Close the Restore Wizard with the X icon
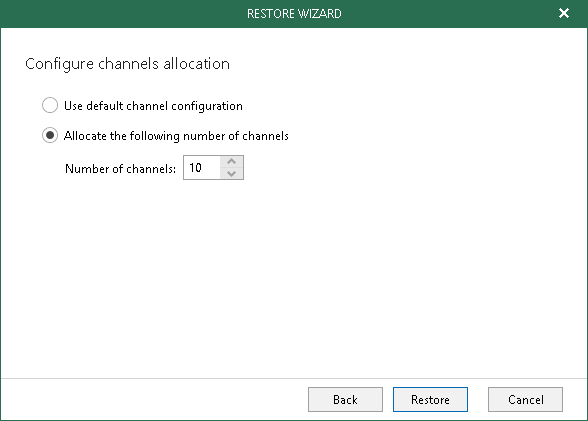The image size is (588, 421). tap(564, 13)
